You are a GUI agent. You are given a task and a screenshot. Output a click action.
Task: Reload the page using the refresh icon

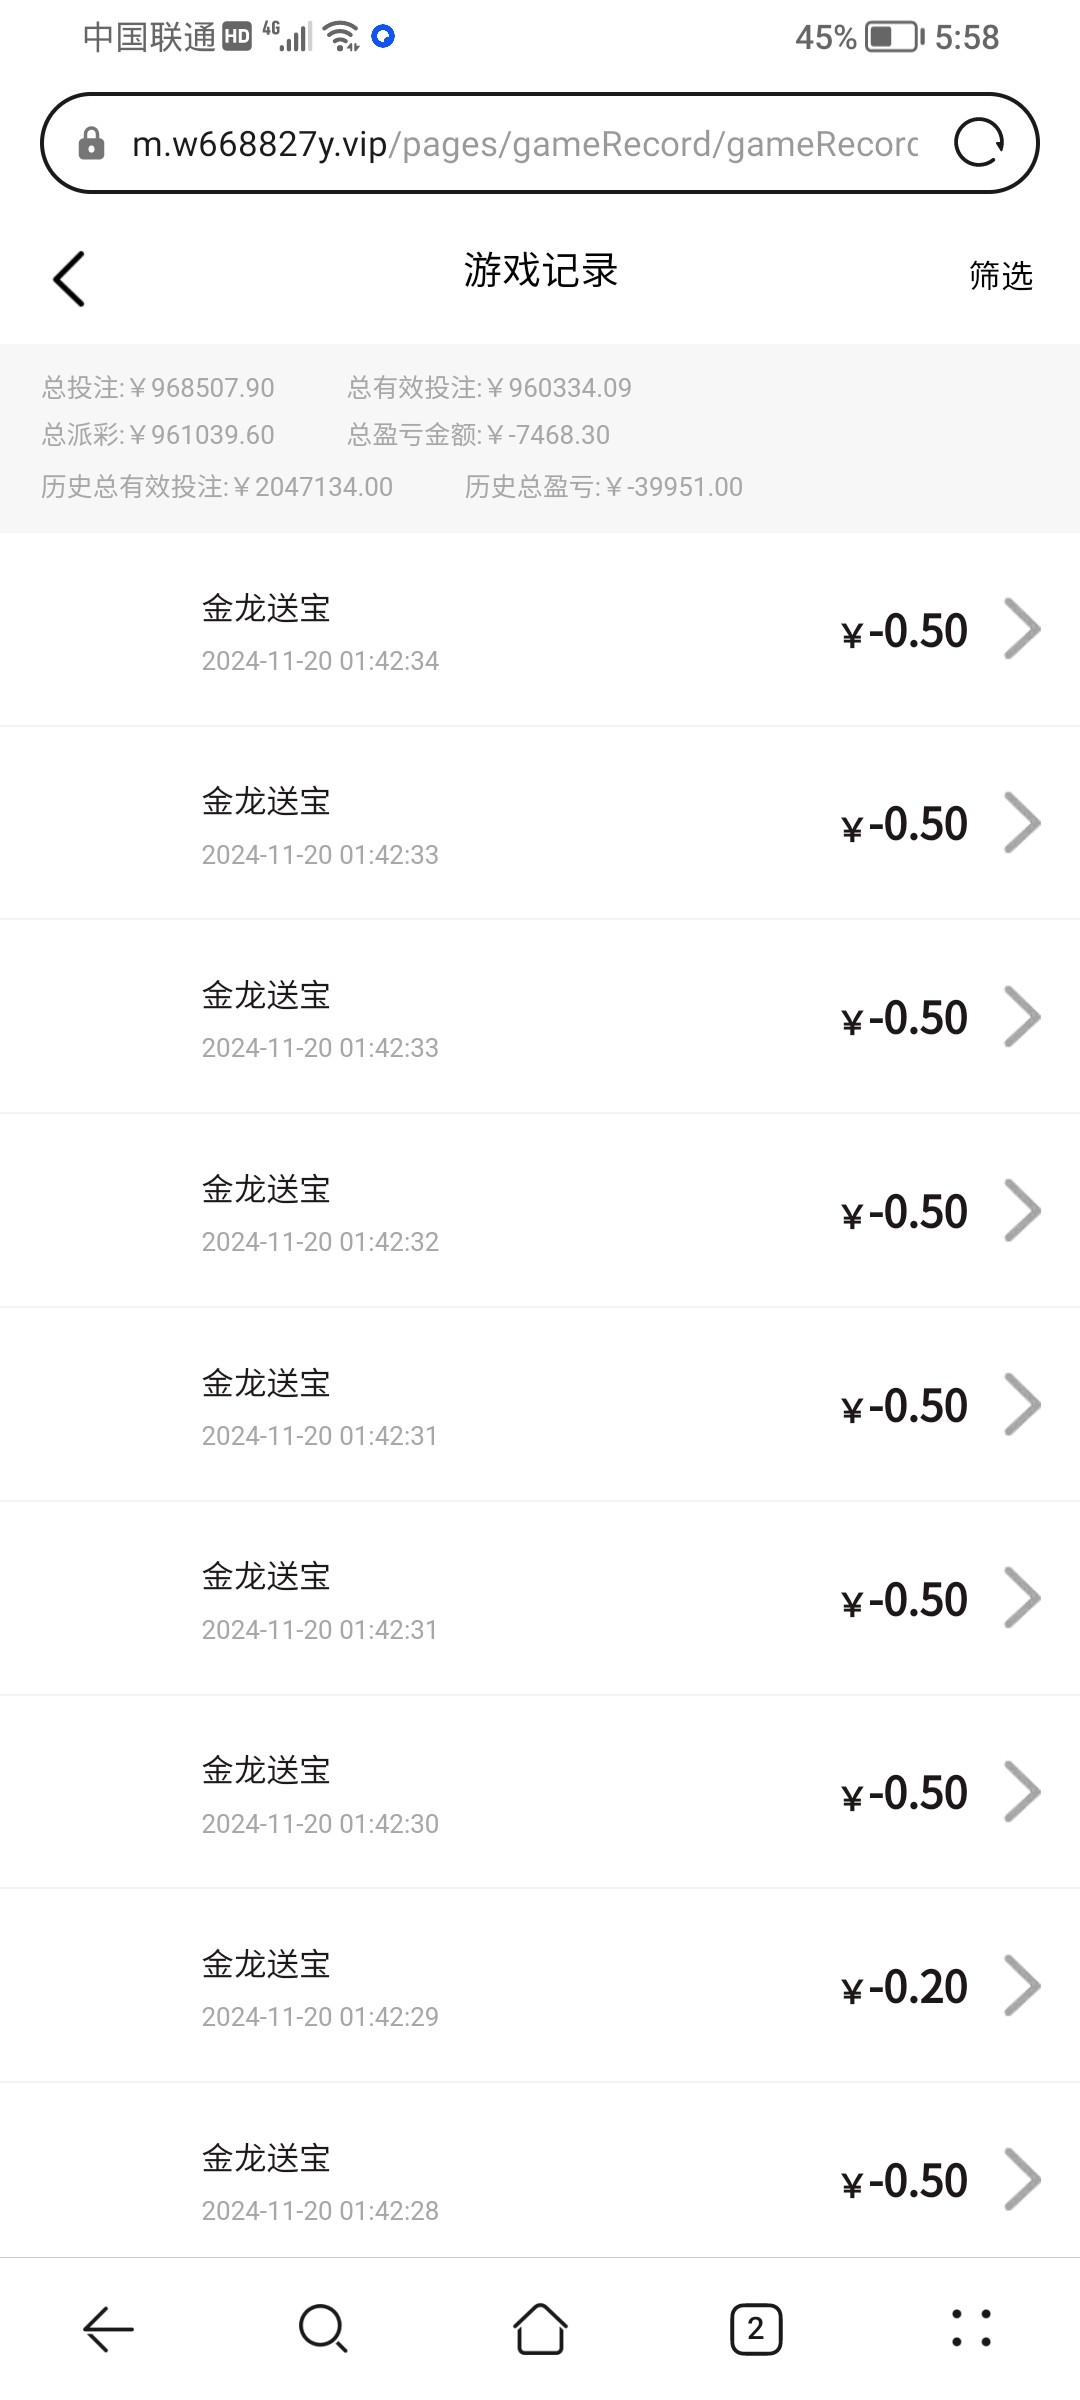[978, 143]
